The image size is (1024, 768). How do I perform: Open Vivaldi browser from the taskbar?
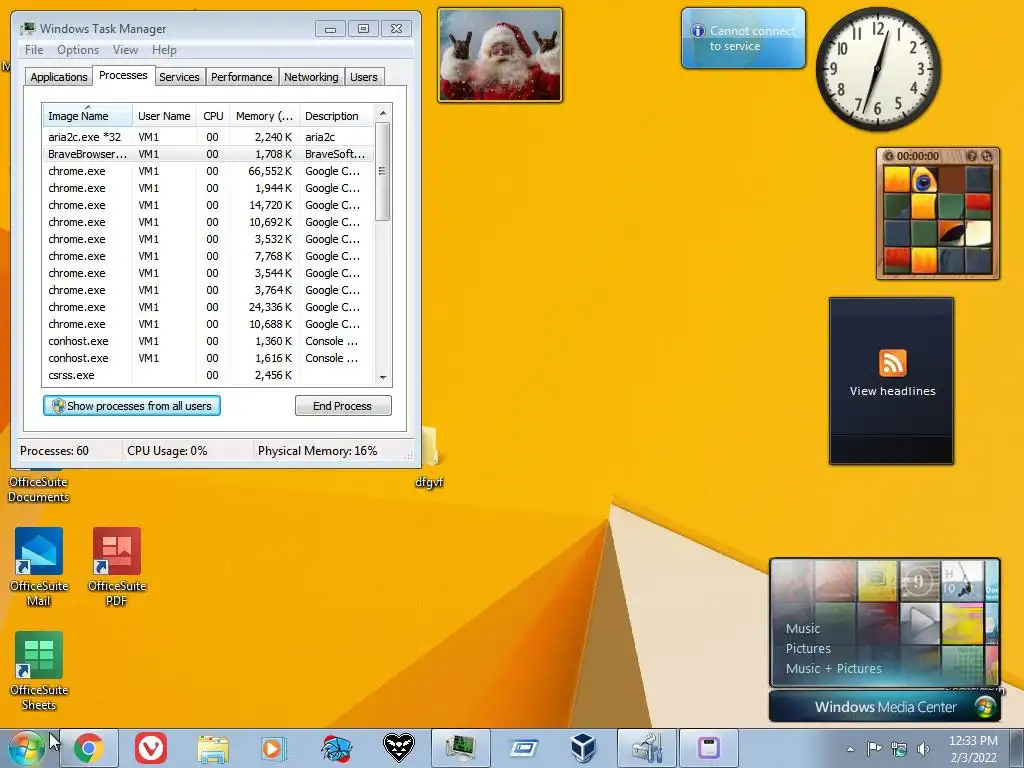pyautogui.click(x=151, y=748)
